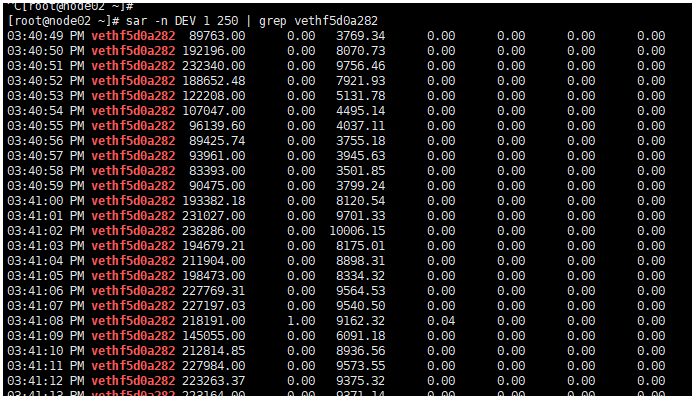The width and height of the screenshot is (696, 400).
Task: Click vethf5d0a282 in the 03:41:02 row
Action: pyautogui.click(x=133, y=231)
